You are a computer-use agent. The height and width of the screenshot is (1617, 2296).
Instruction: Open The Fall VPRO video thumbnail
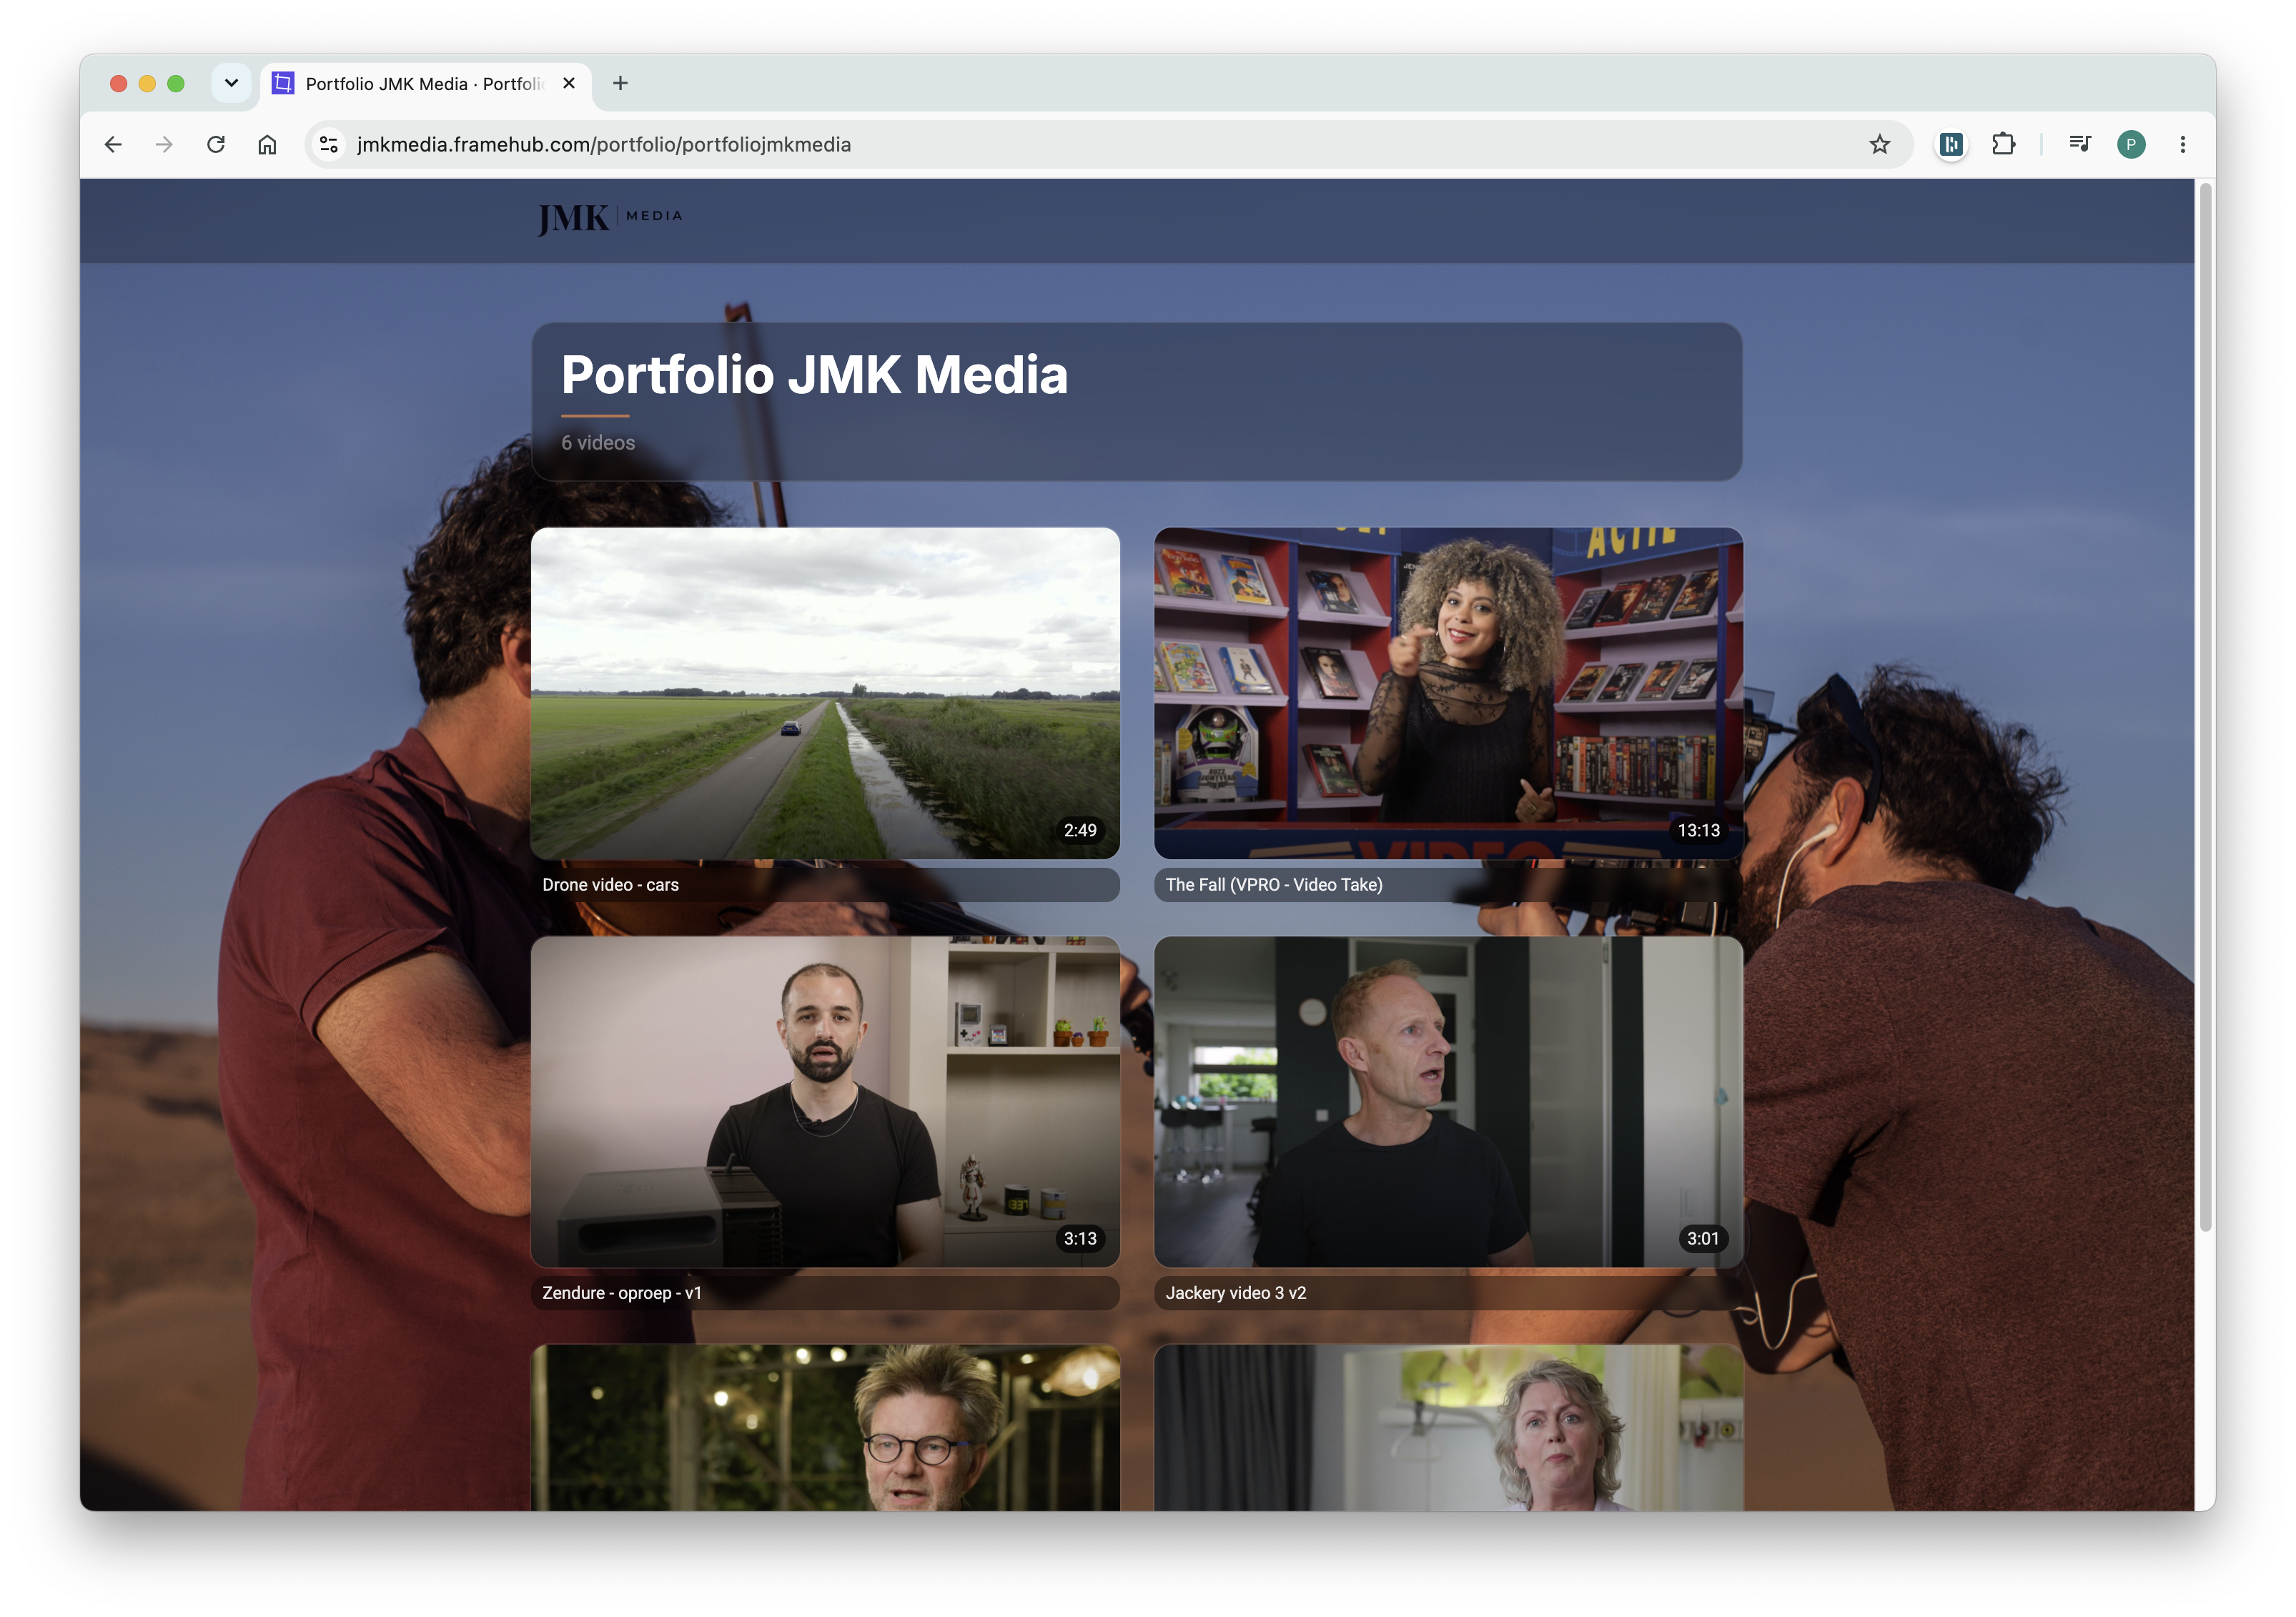1448,693
